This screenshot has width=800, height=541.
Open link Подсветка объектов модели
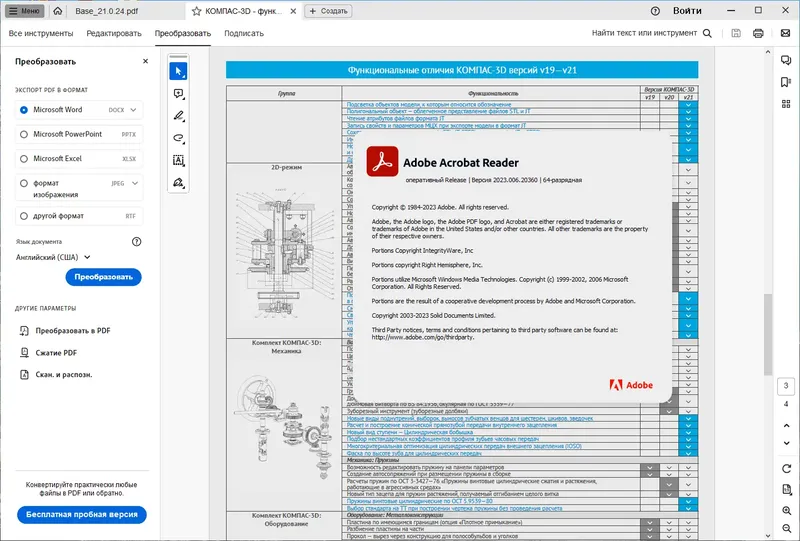[429, 104]
